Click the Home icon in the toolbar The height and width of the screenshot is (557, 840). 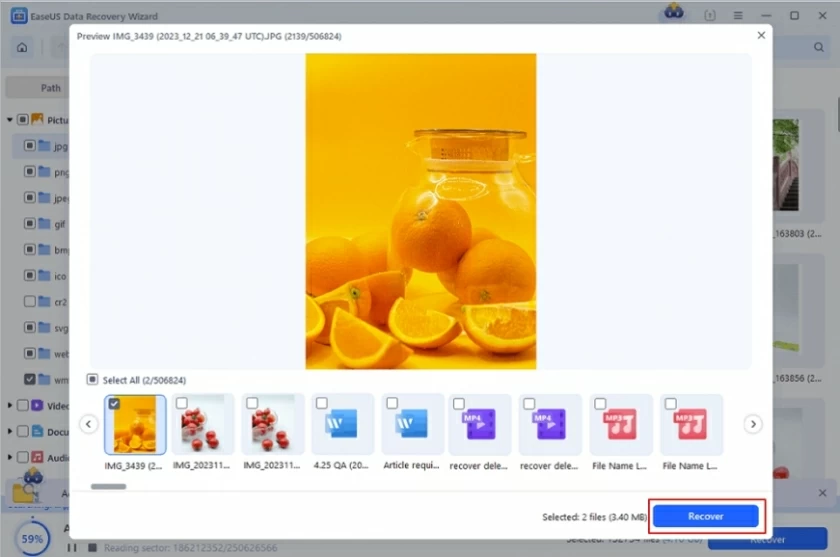pyautogui.click(x=22, y=47)
